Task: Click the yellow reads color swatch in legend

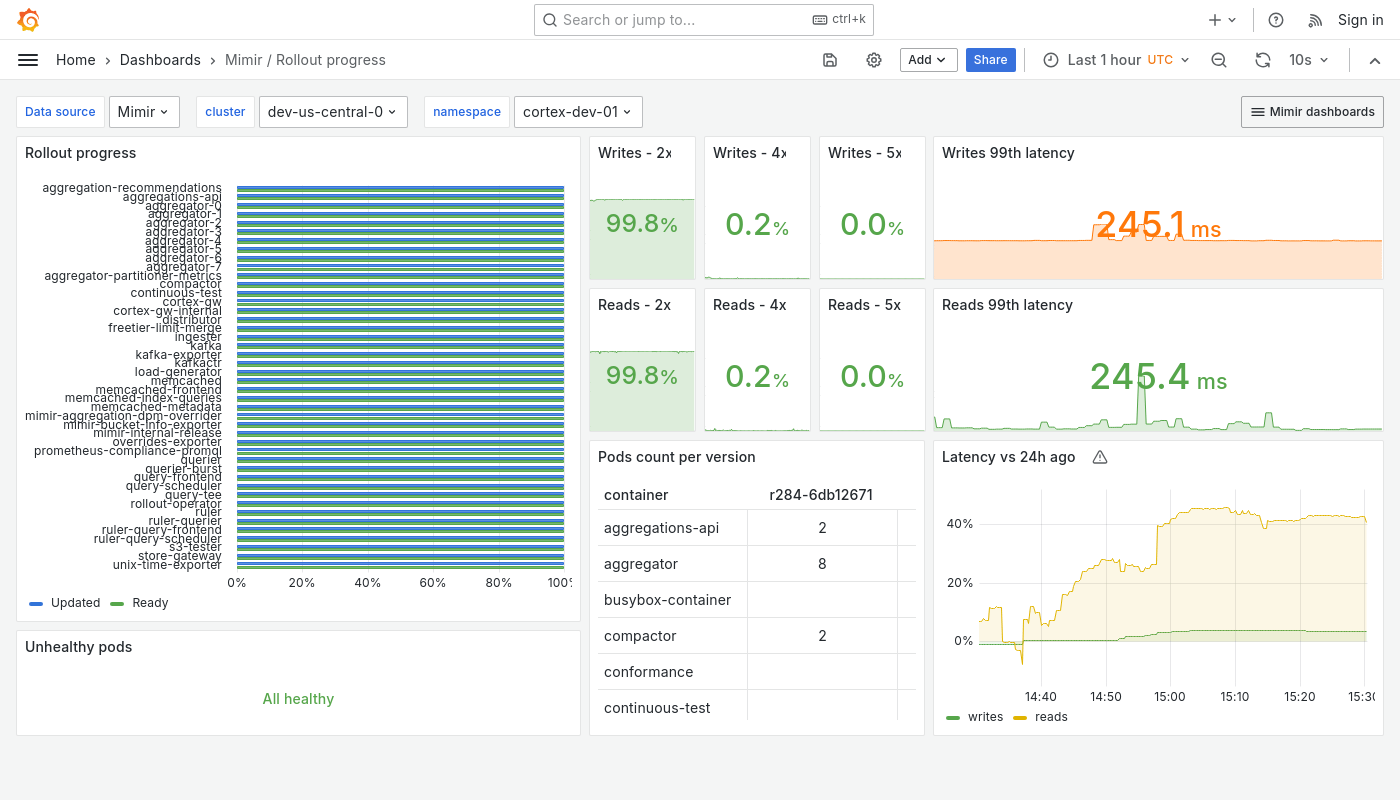Action: [1019, 717]
